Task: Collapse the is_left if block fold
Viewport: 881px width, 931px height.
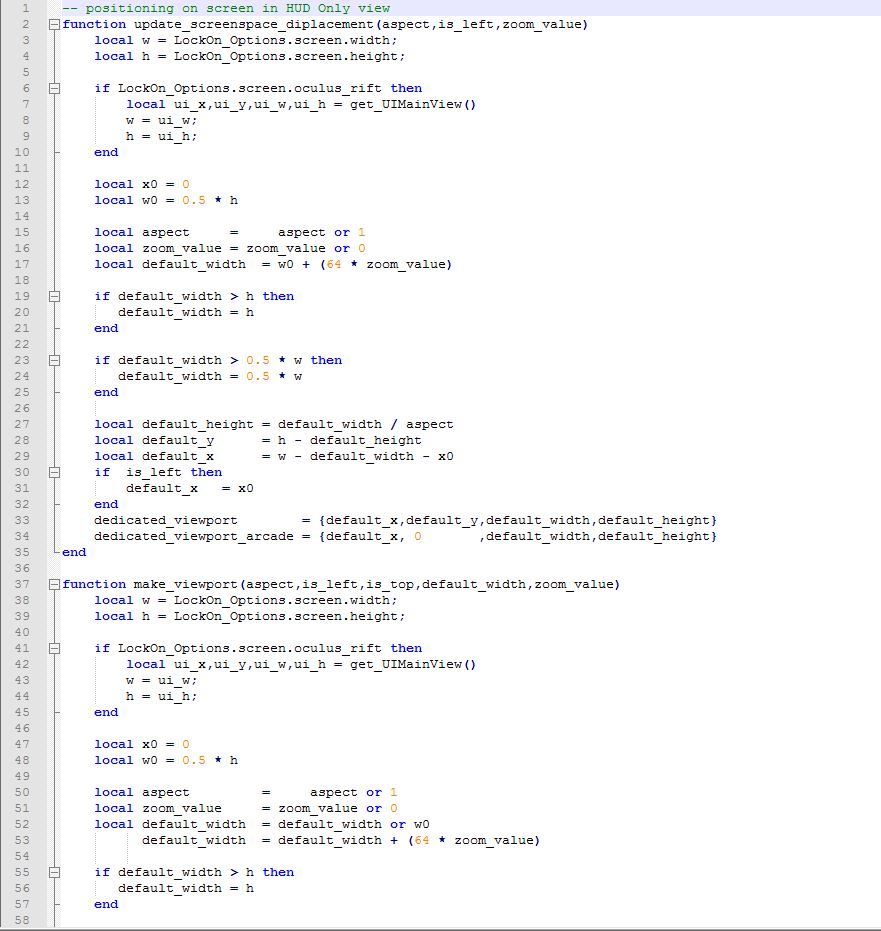Action: click(x=56, y=472)
